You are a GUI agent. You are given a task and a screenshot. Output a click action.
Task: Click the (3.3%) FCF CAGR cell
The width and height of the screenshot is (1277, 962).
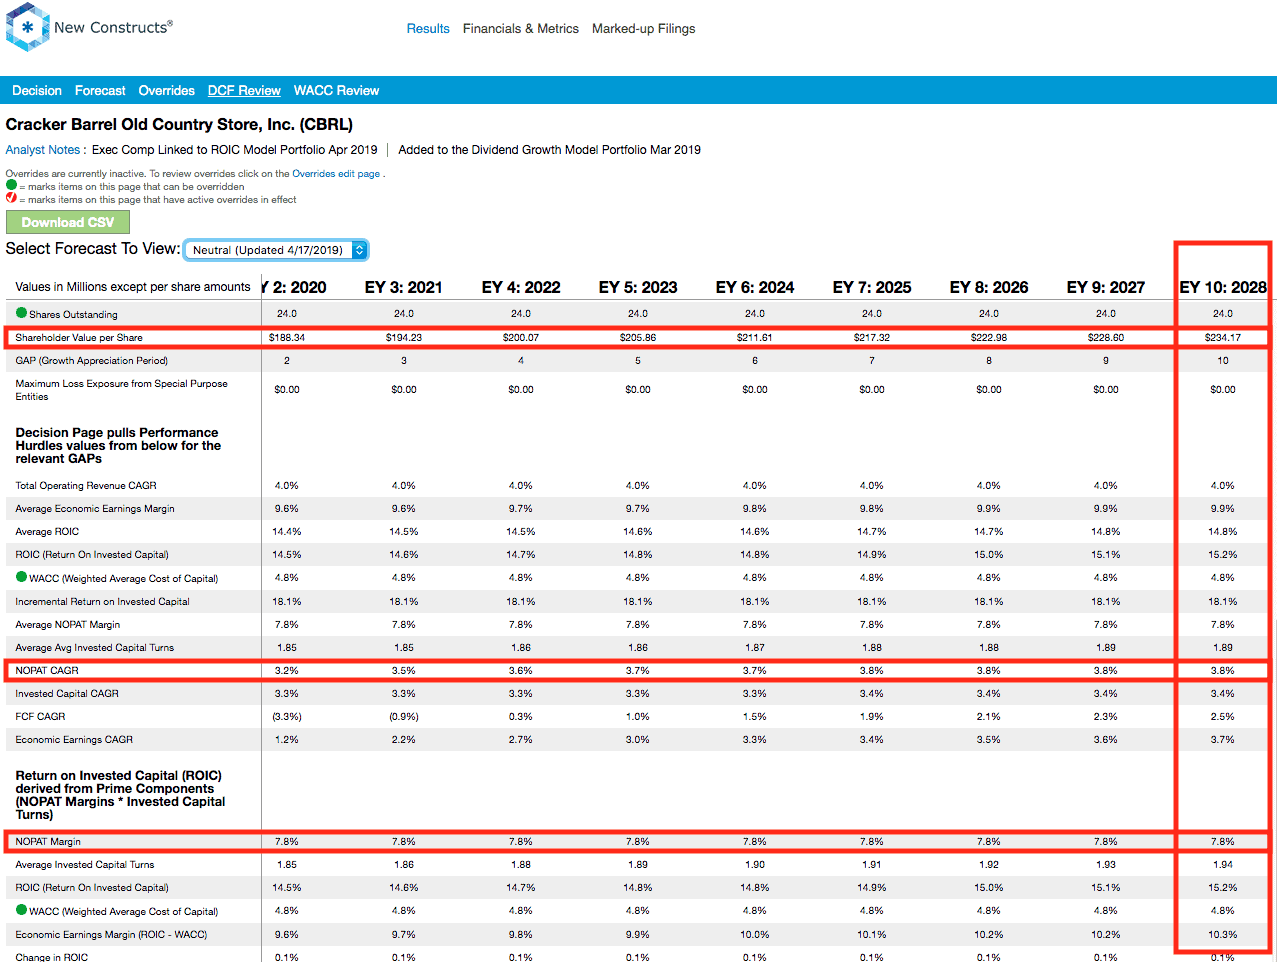pos(287,717)
